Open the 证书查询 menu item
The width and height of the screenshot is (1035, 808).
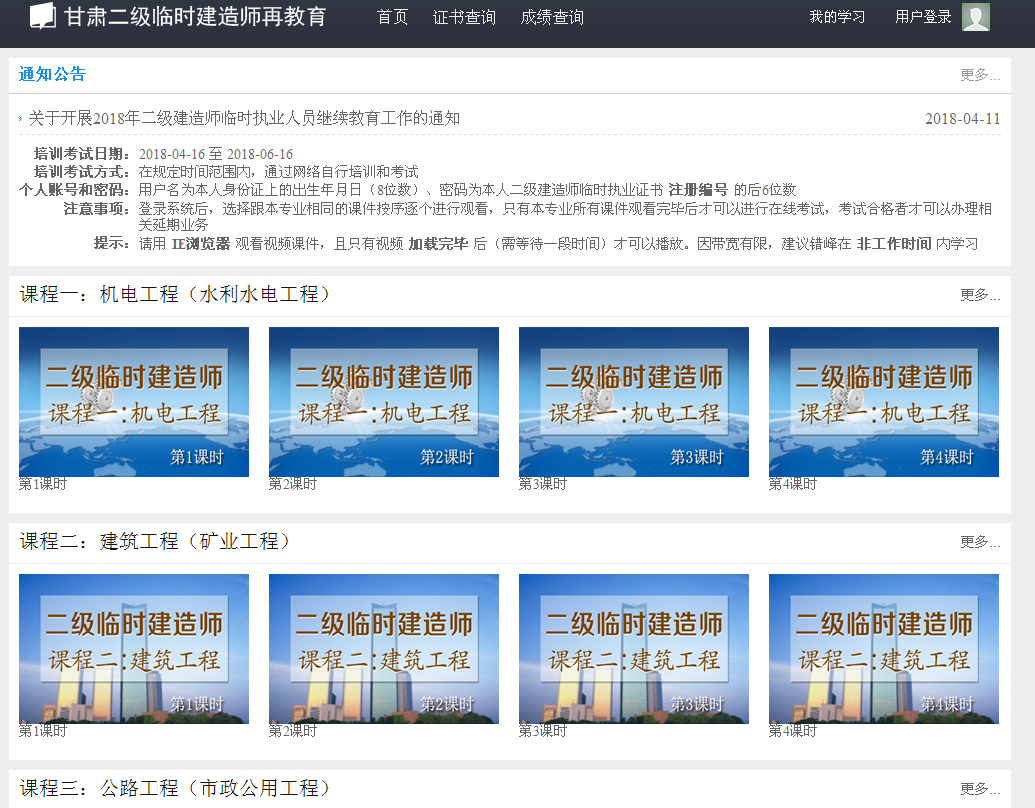(x=464, y=17)
